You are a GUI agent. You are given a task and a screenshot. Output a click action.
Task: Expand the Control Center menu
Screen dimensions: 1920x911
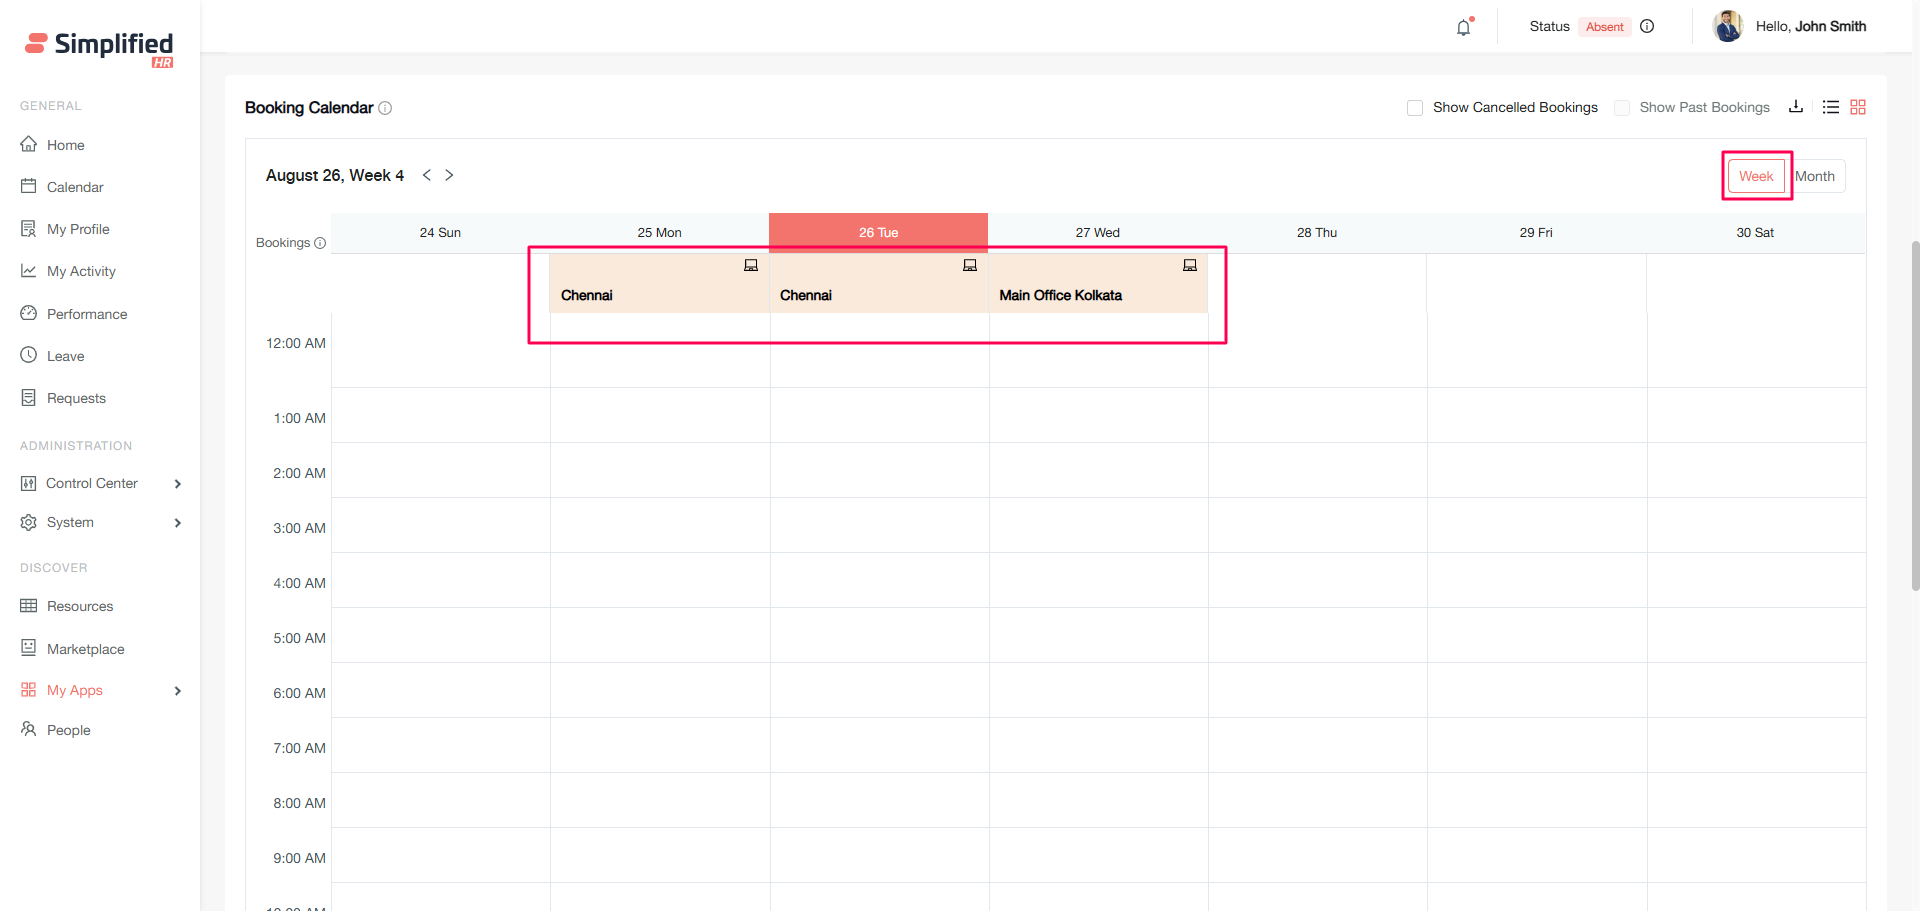[178, 484]
